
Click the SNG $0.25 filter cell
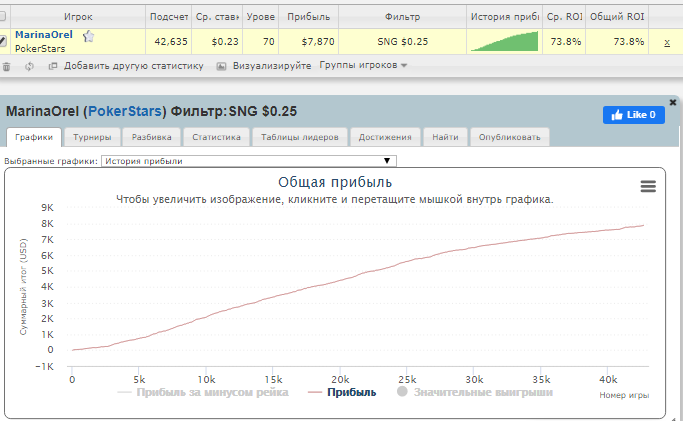pyautogui.click(x=402, y=42)
